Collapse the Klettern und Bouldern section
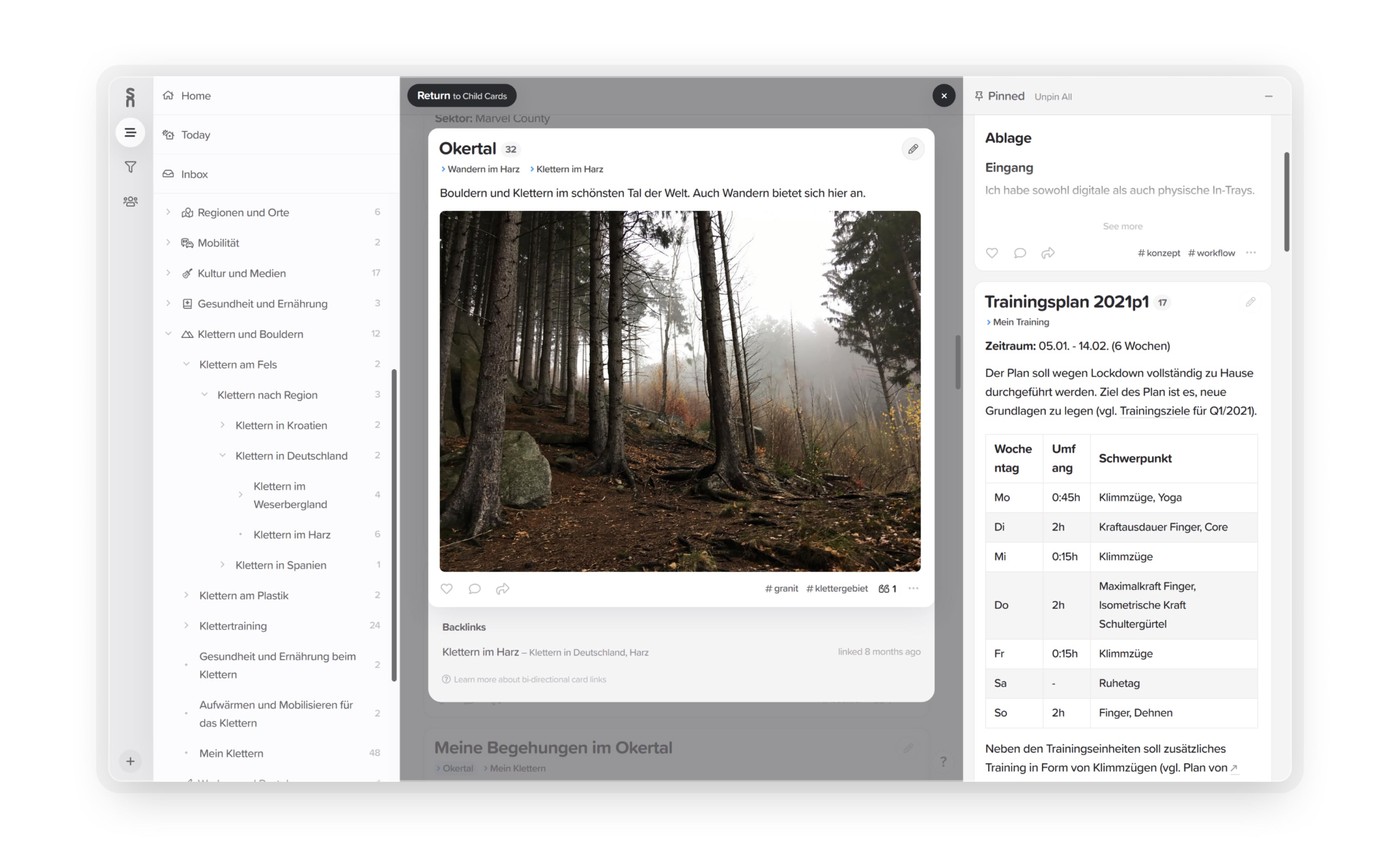 click(x=166, y=333)
